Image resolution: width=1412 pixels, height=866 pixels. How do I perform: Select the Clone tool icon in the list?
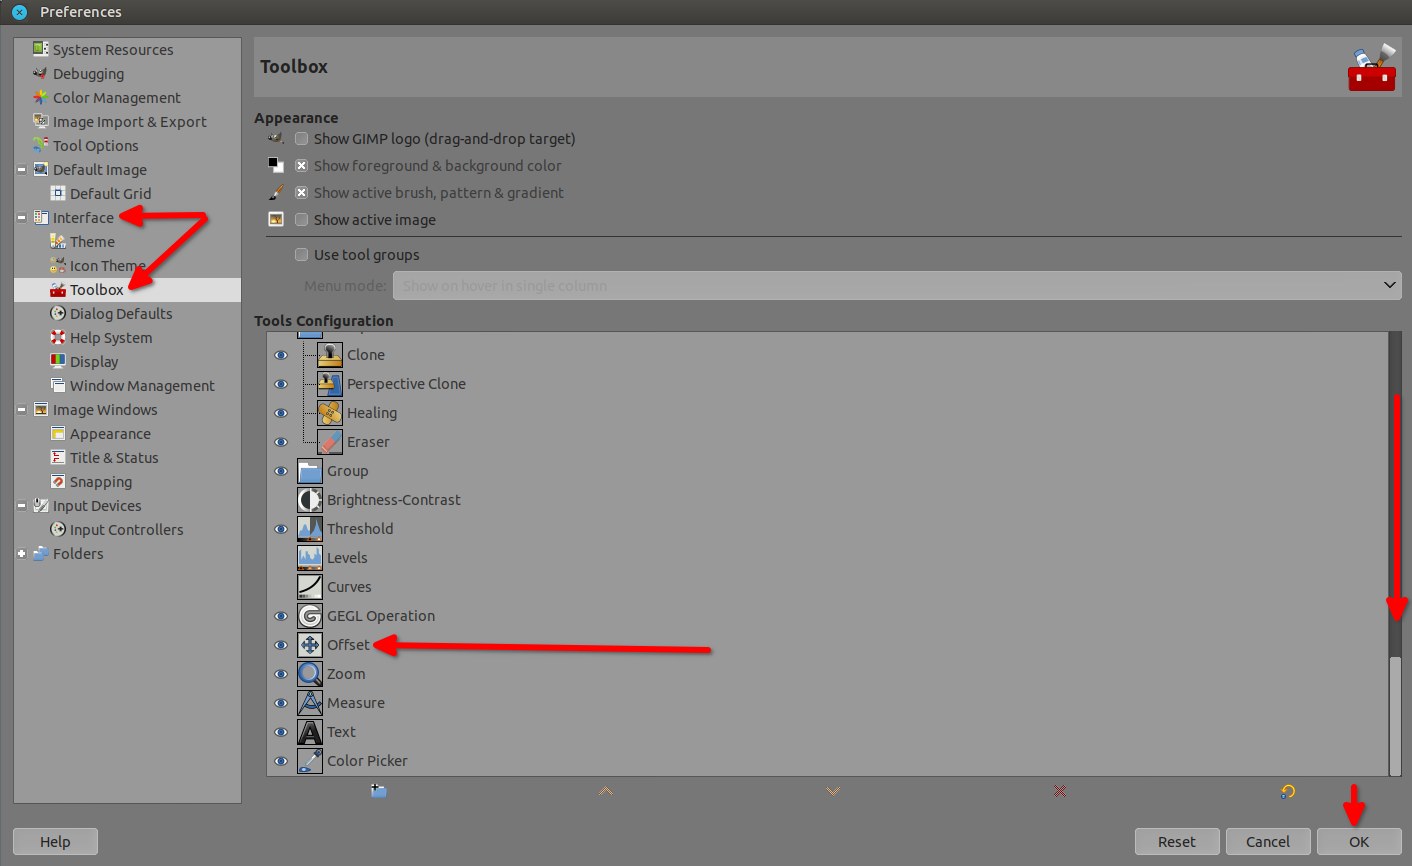[330, 355]
